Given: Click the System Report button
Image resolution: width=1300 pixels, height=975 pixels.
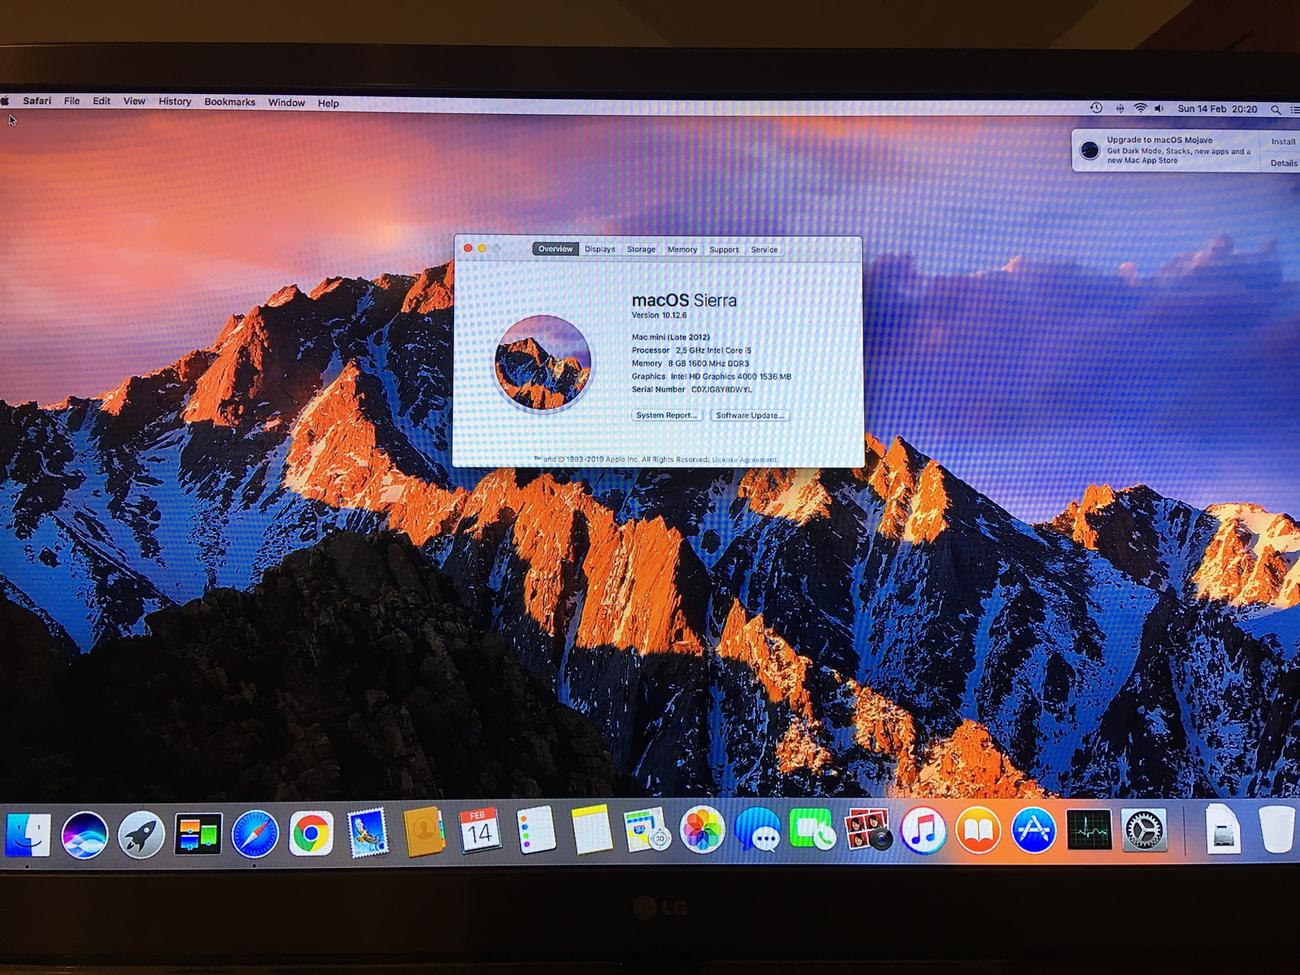Looking at the screenshot, I should (x=667, y=415).
